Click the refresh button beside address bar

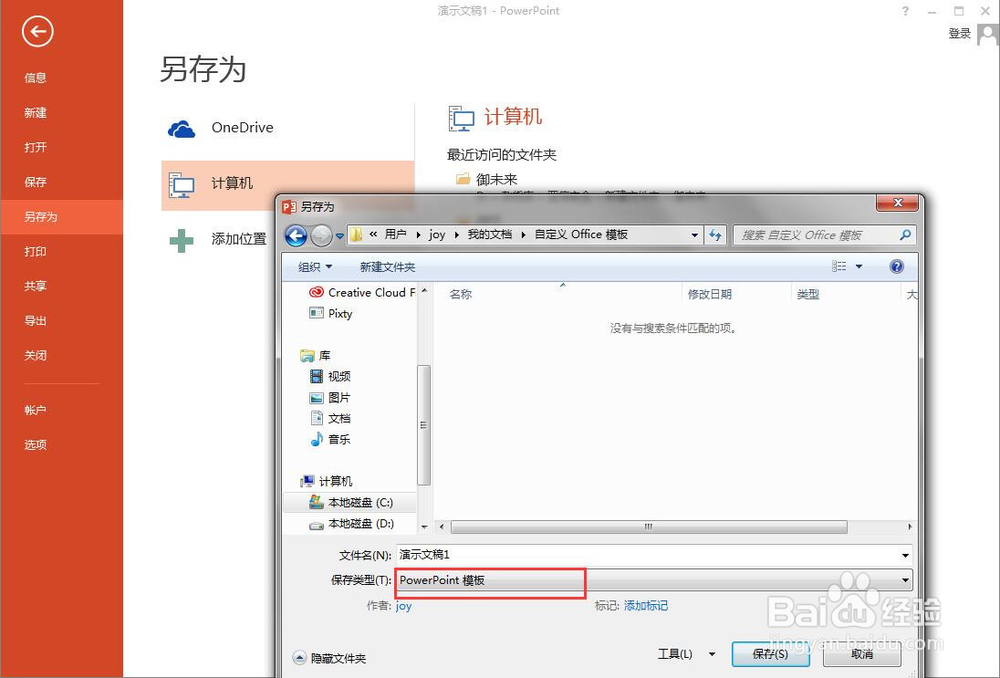[x=715, y=235]
